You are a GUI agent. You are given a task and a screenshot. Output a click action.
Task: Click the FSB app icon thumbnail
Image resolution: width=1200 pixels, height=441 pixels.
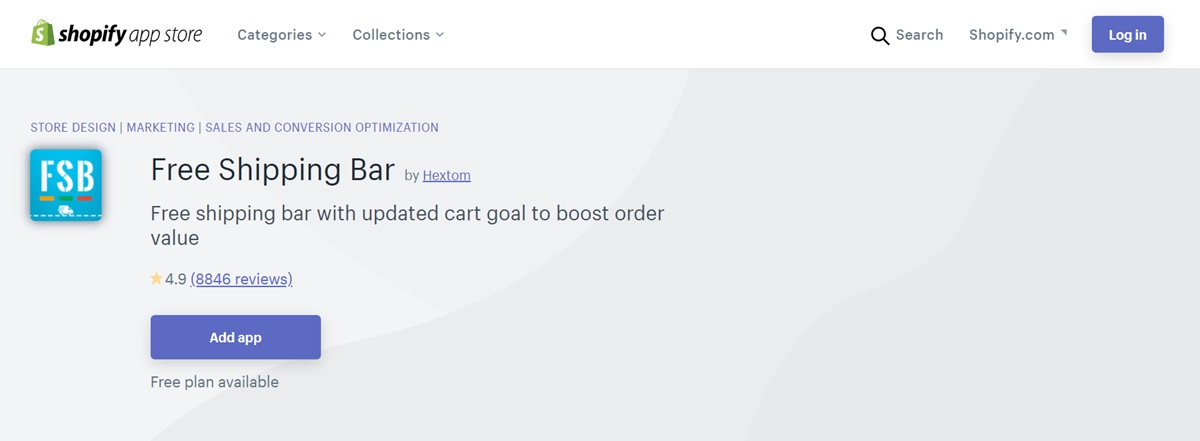(66, 185)
